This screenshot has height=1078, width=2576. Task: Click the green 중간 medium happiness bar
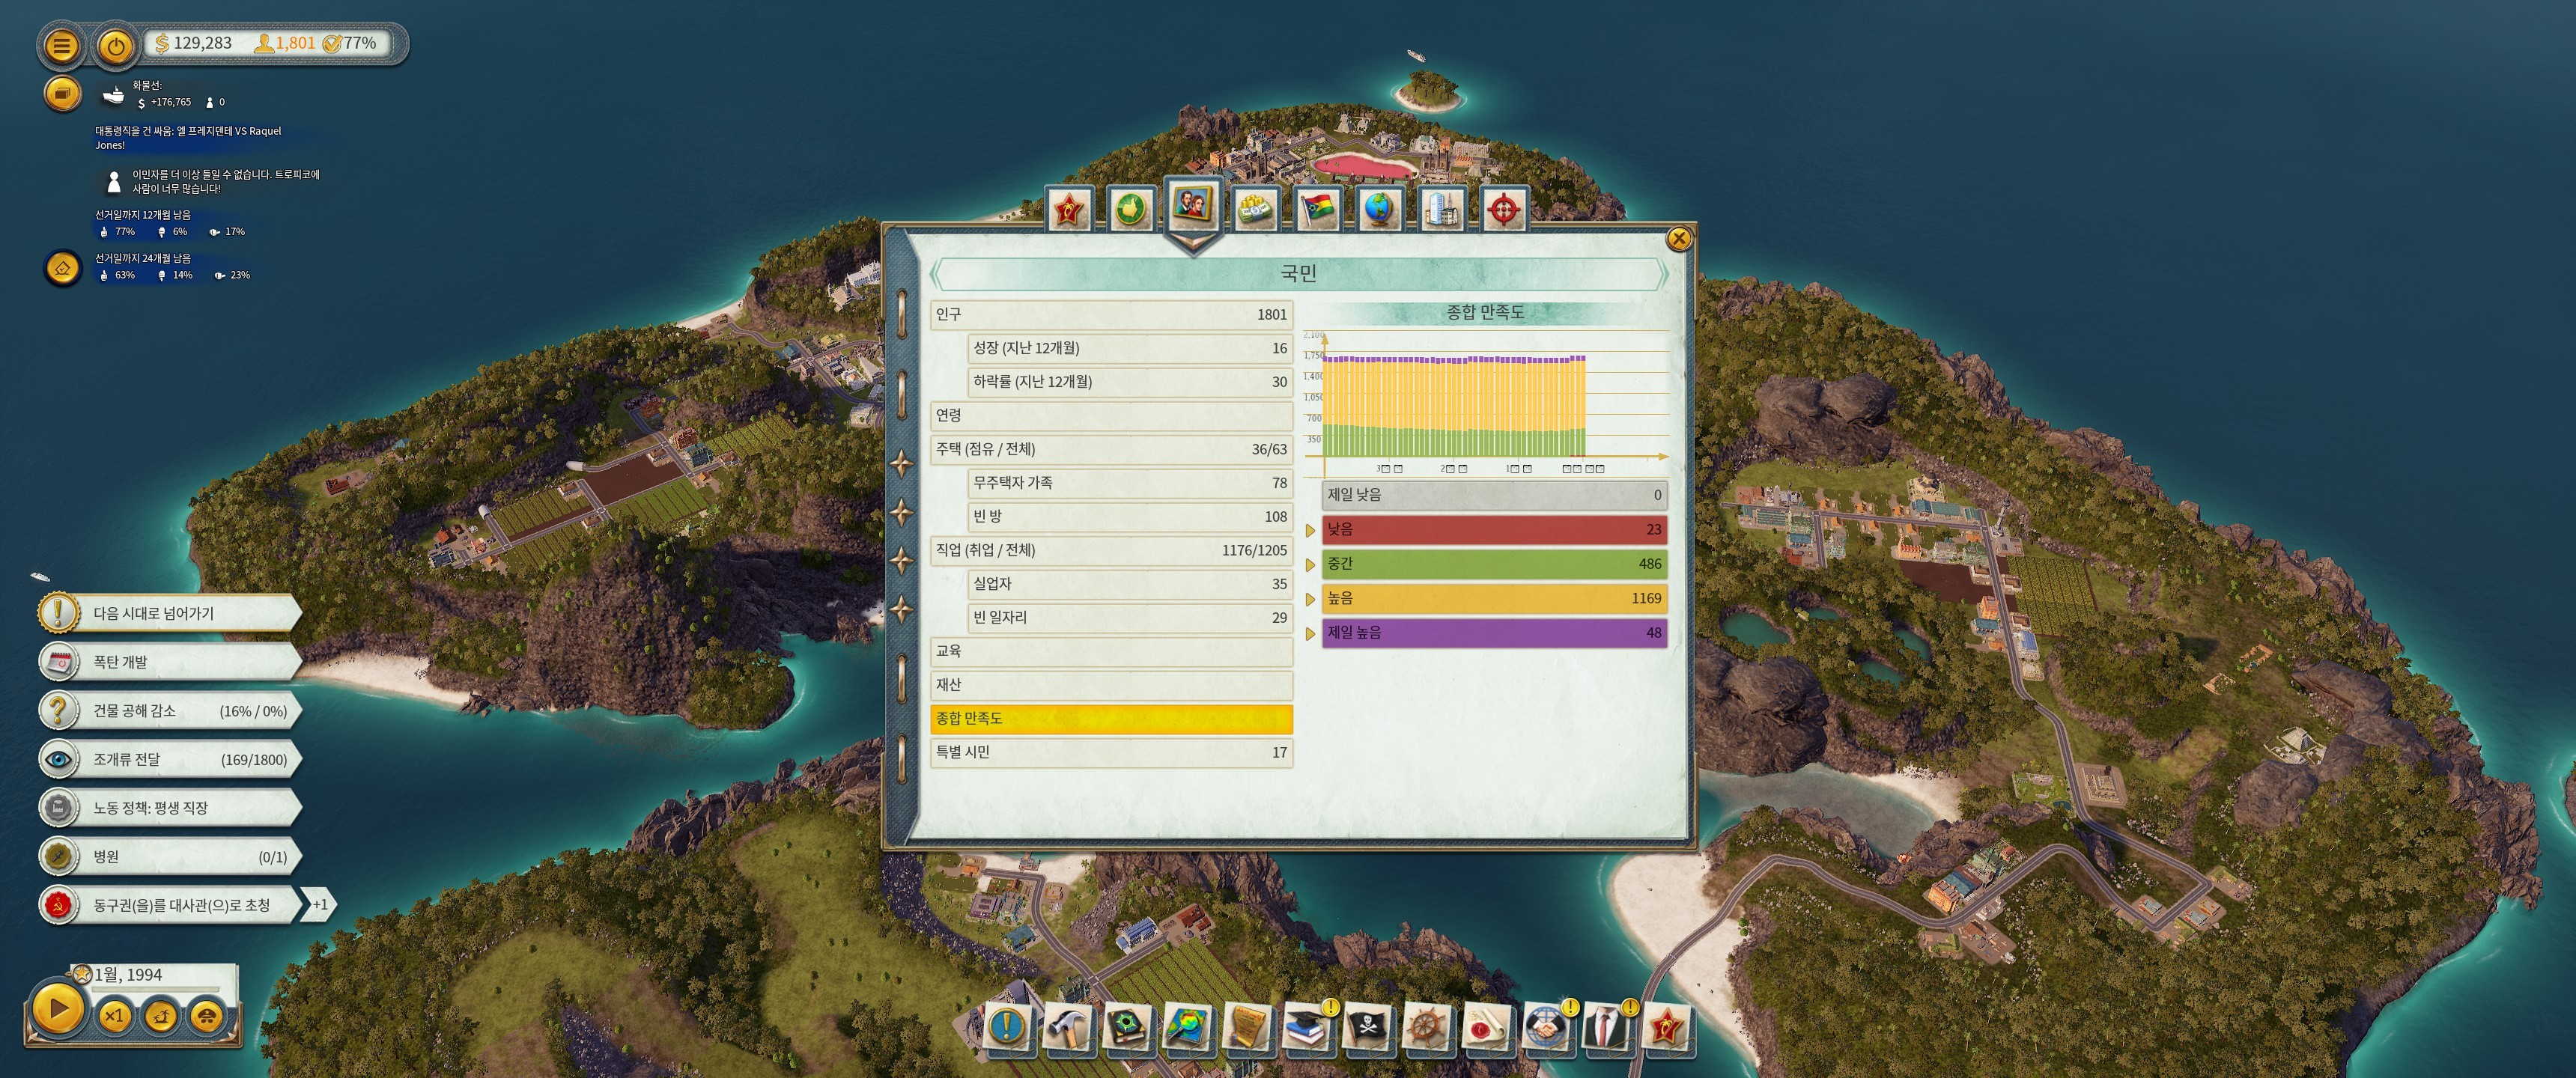click(x=1493, y=564)
